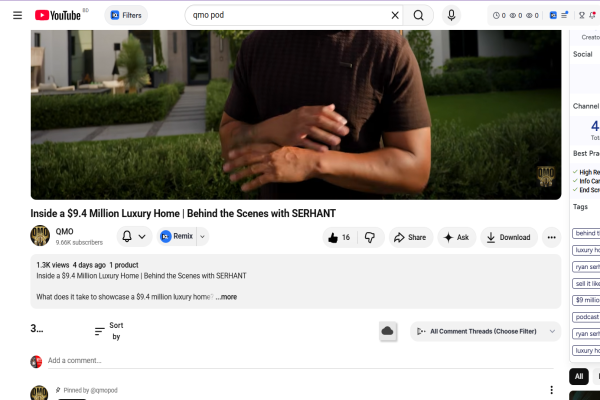Expand description with ...more
Screen dimensions: 600x400
click(227, 297)
